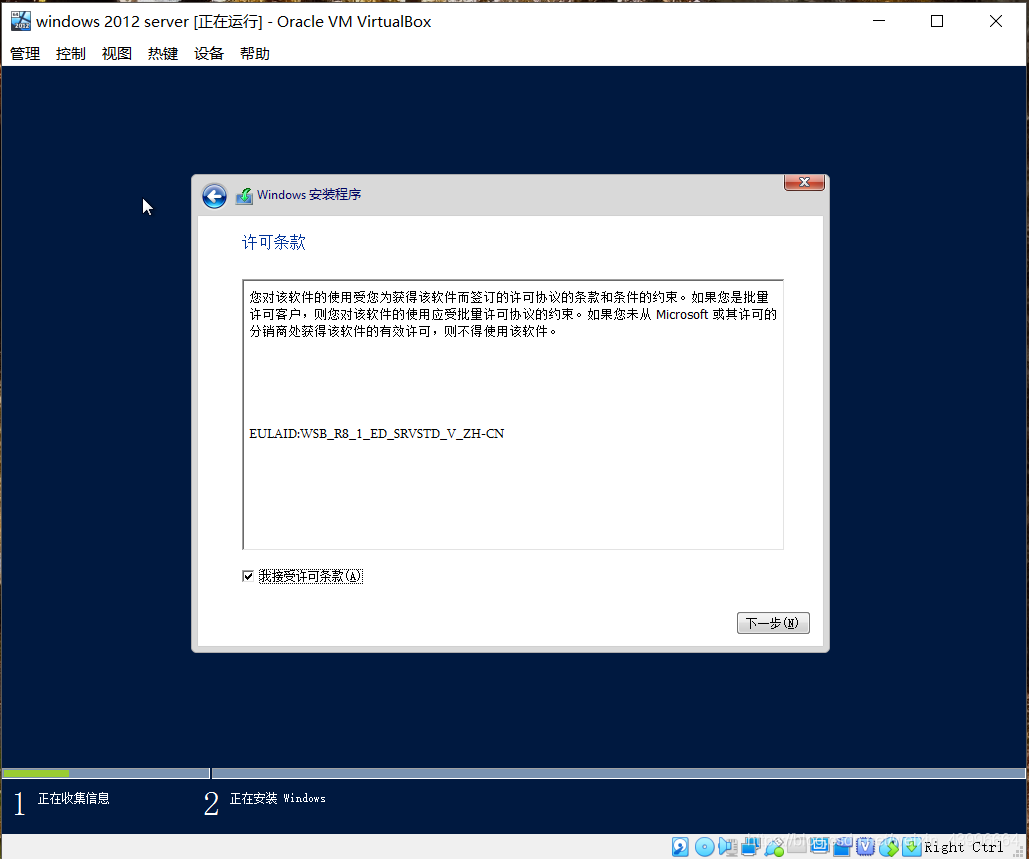
Task: Click the Windows 安装程序 title text
Action: pyautogui.click(x=309, y=195)
